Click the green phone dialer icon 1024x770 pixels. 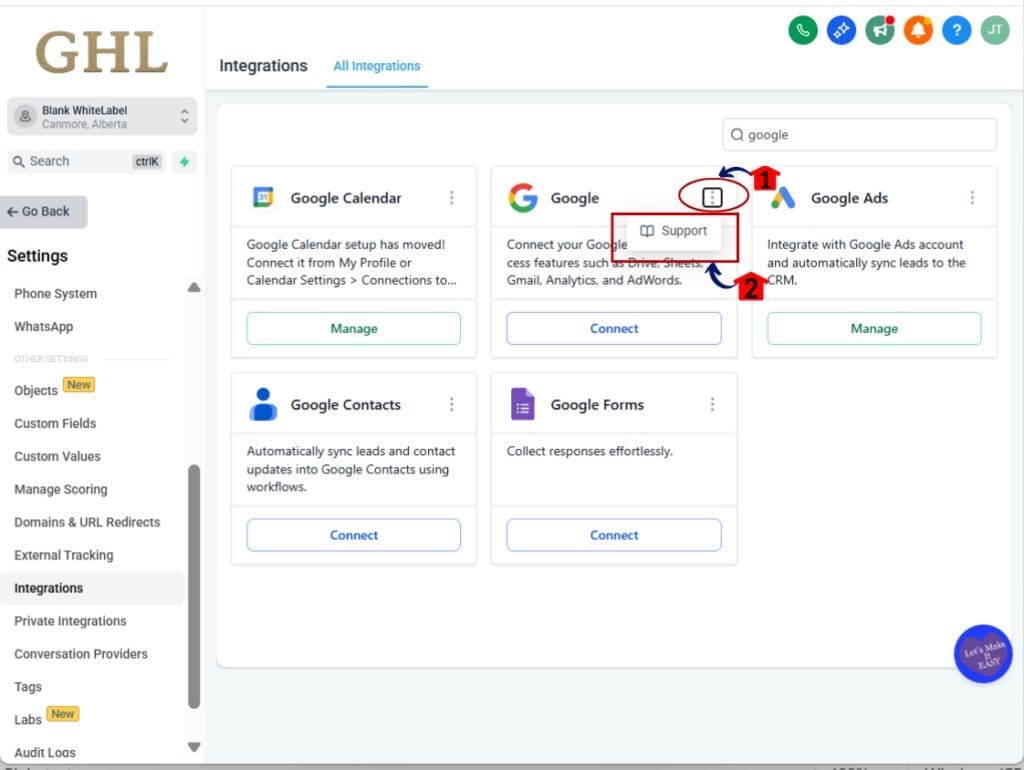coord(803,30)
